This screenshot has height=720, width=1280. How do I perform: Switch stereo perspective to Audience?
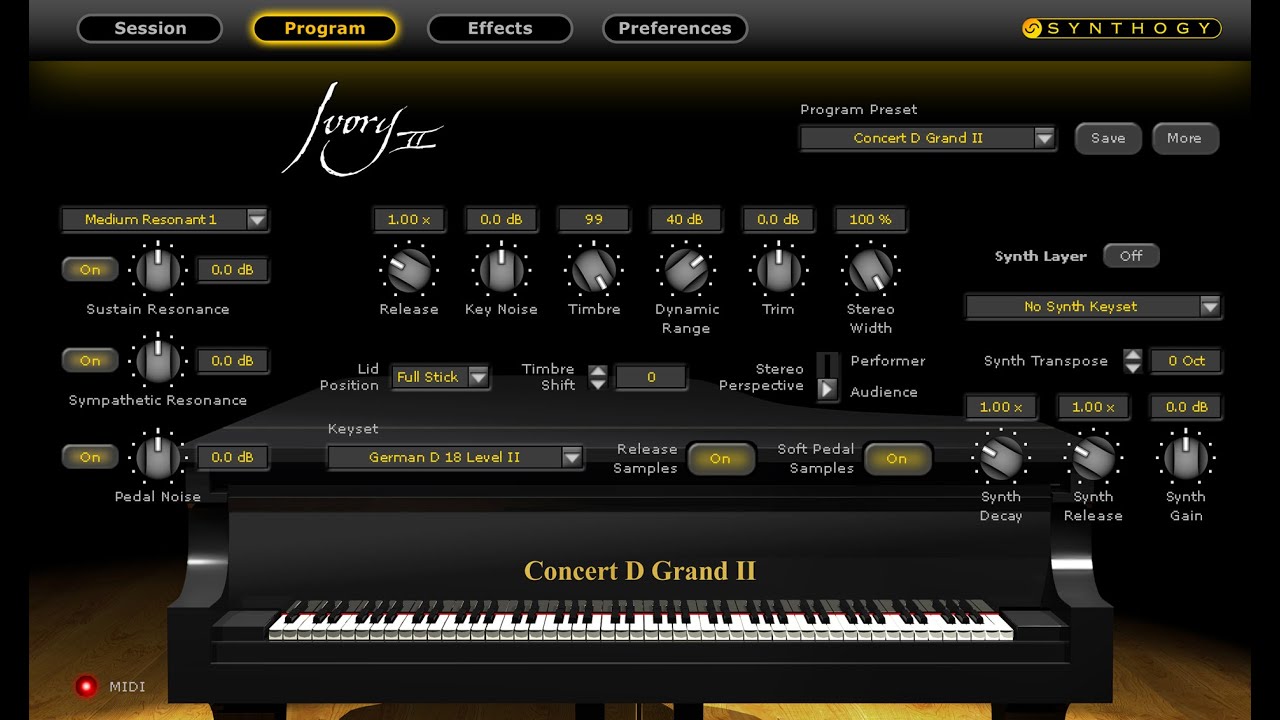pos(828,390)
